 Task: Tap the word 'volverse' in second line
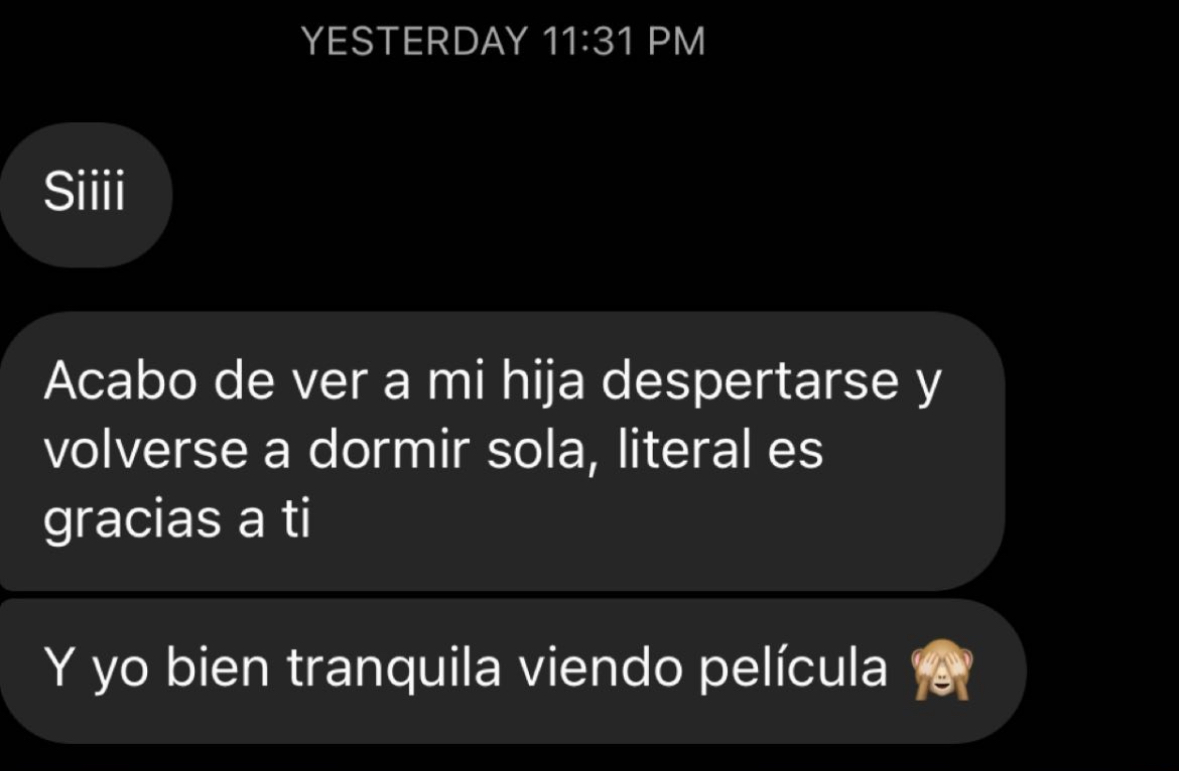[146, 450]
